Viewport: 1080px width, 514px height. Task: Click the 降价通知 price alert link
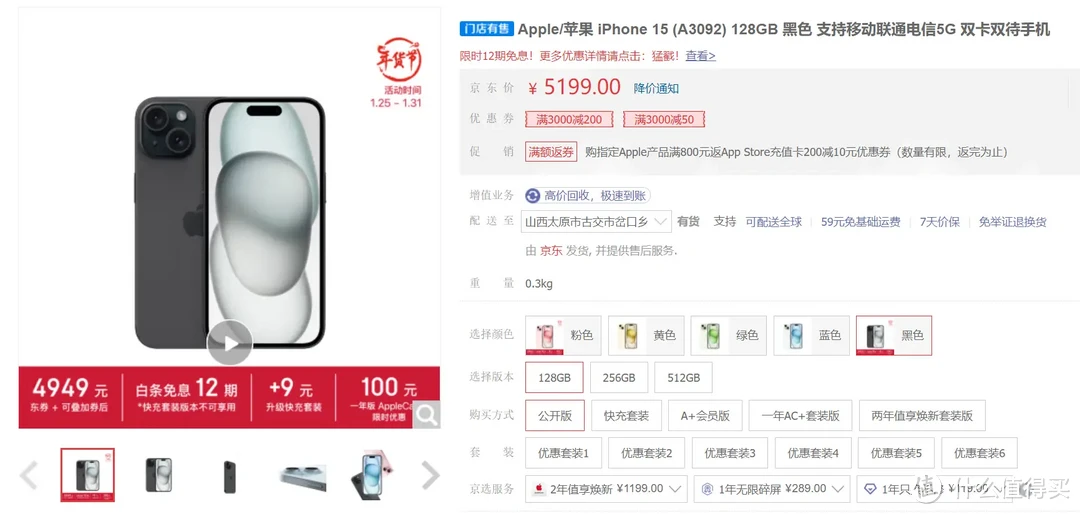pos(656,88)
